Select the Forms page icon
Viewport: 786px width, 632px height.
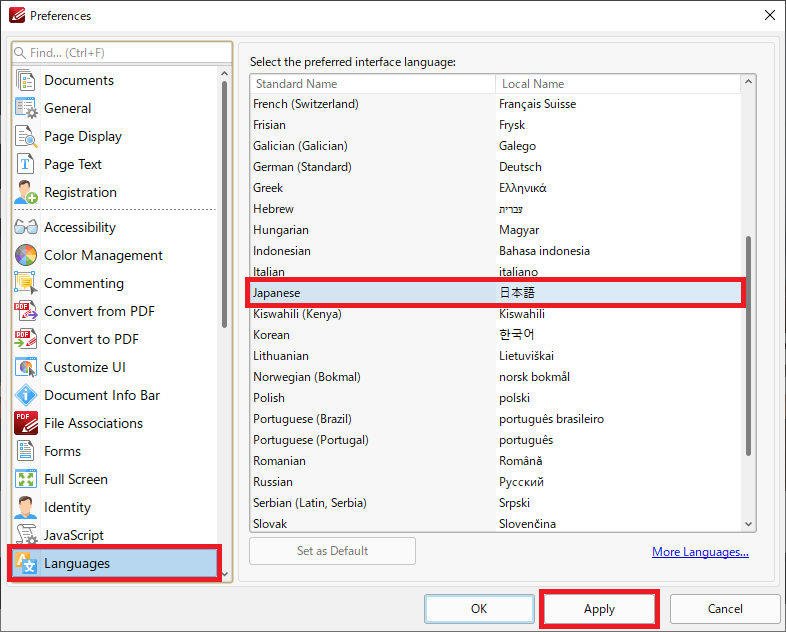[x=26, y=451]
